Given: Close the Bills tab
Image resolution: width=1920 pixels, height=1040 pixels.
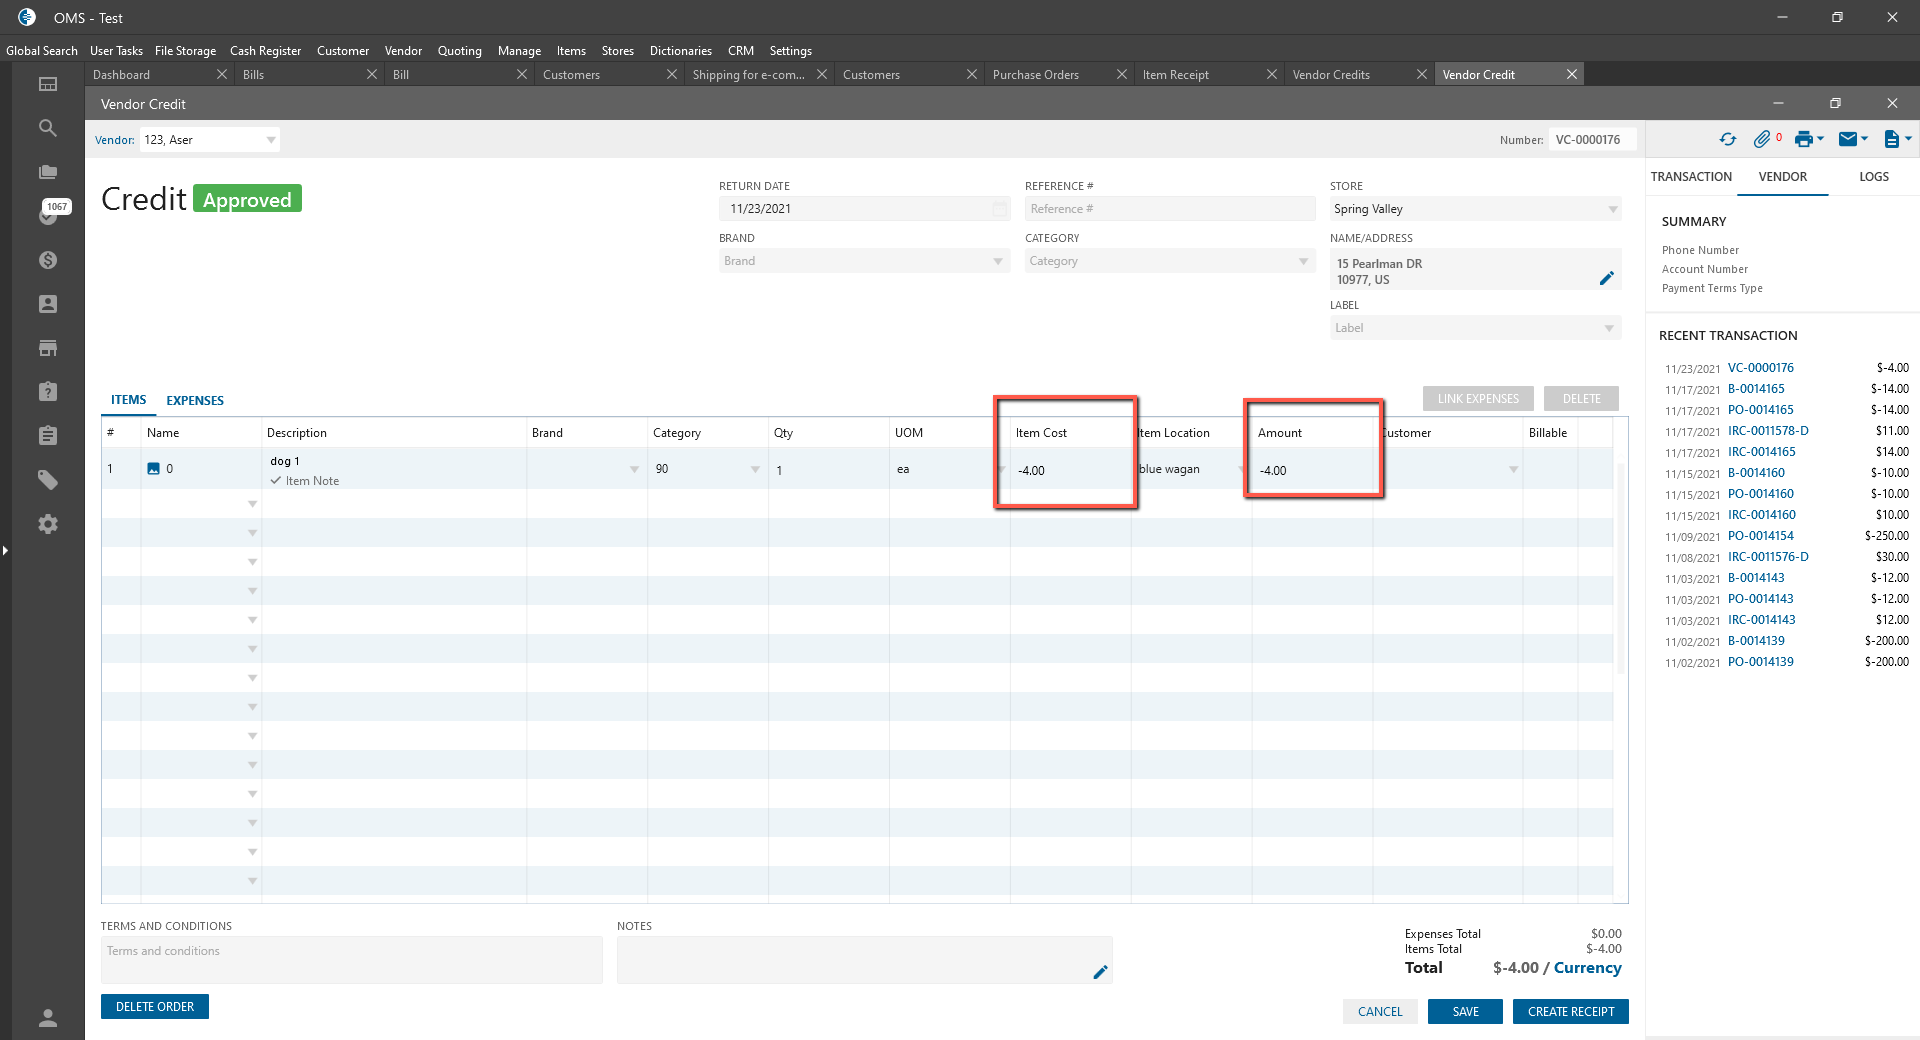Looking at the screenshot, I should coord(372,75).
